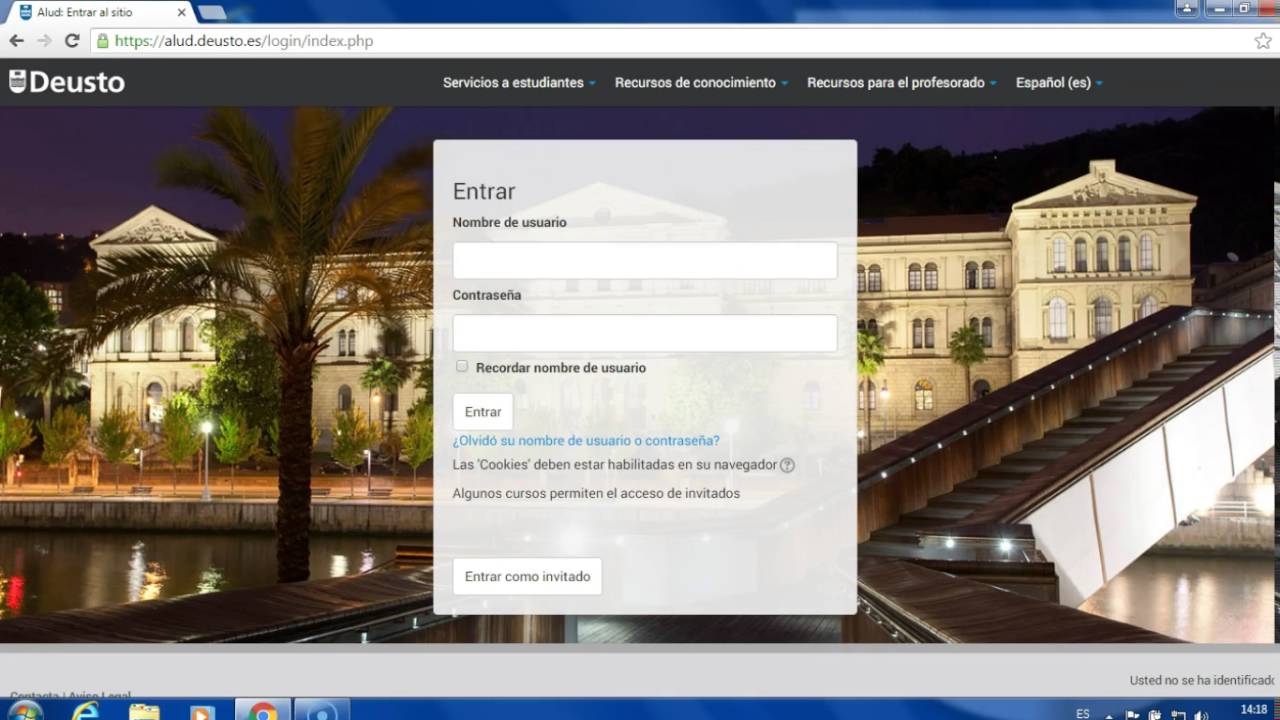Open the Español (es) language dropdown

pyautogui.click(x=1059, y=83)
